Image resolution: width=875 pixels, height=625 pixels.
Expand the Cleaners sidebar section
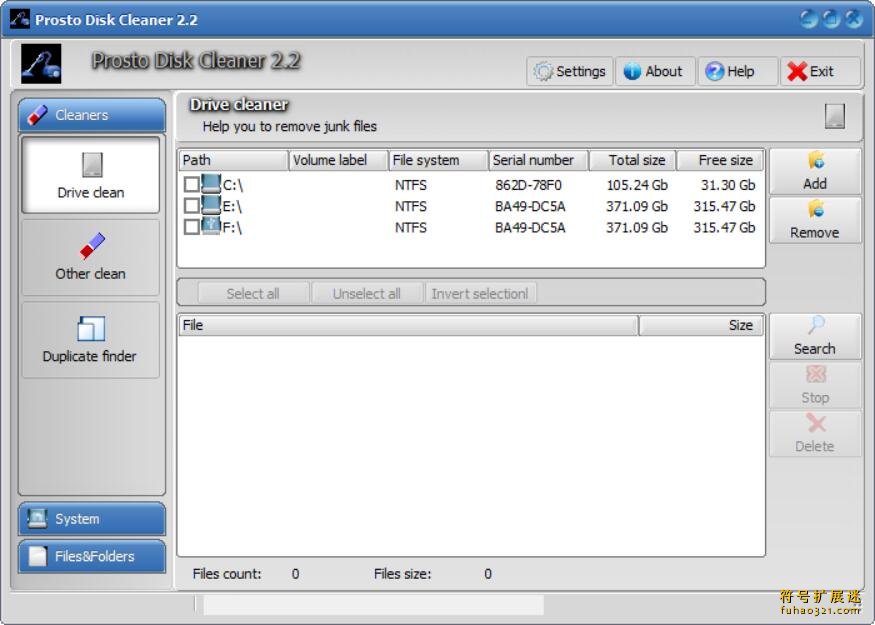pos(92,114)
